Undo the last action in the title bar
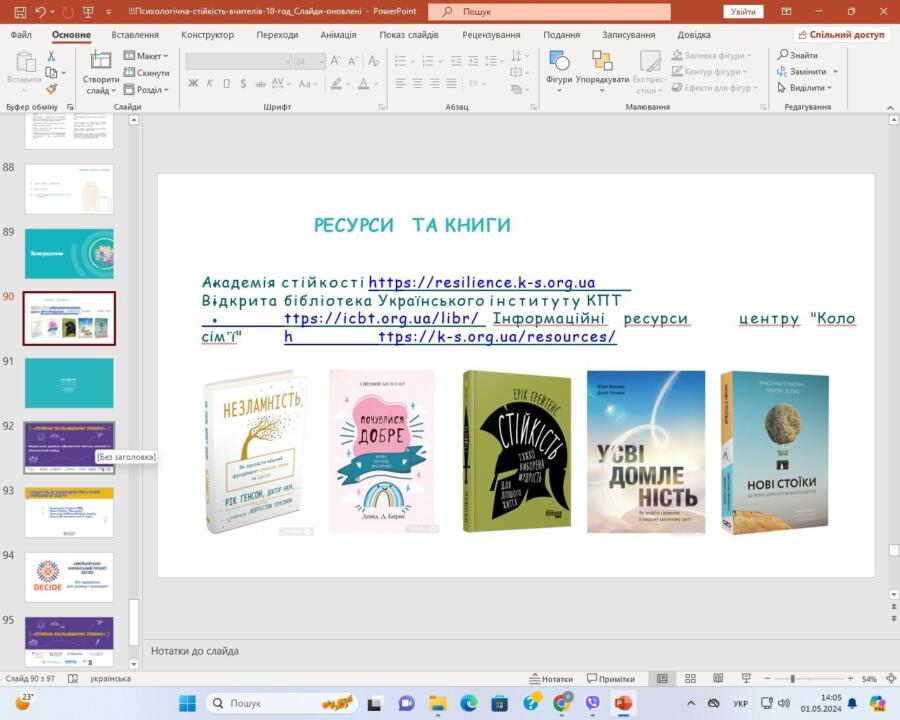The width and height of the screenshot is (900, 720). [40, 11]
